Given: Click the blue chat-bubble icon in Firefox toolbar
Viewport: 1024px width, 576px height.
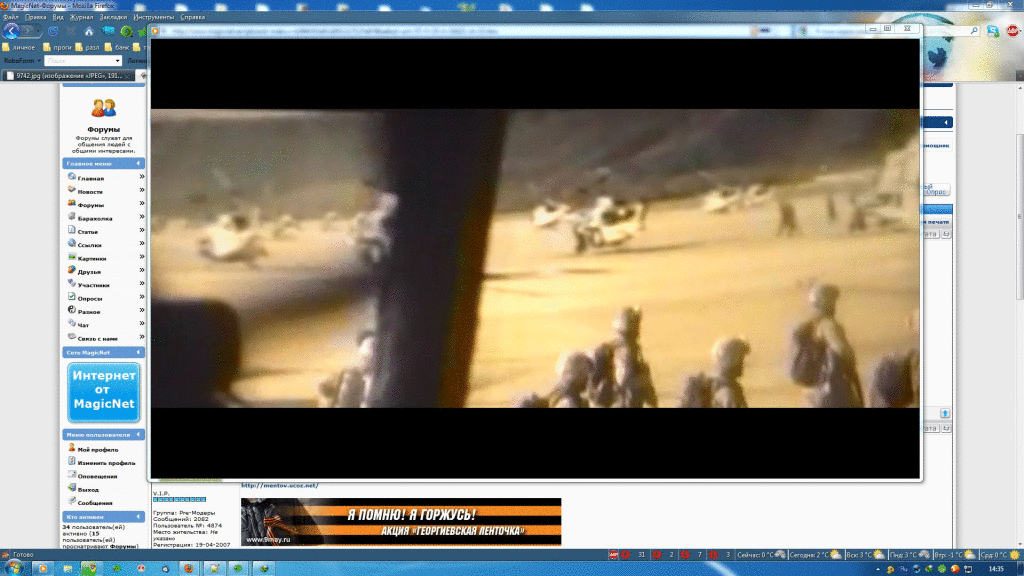Looking at the screenshot, I should tap(108, 31).
